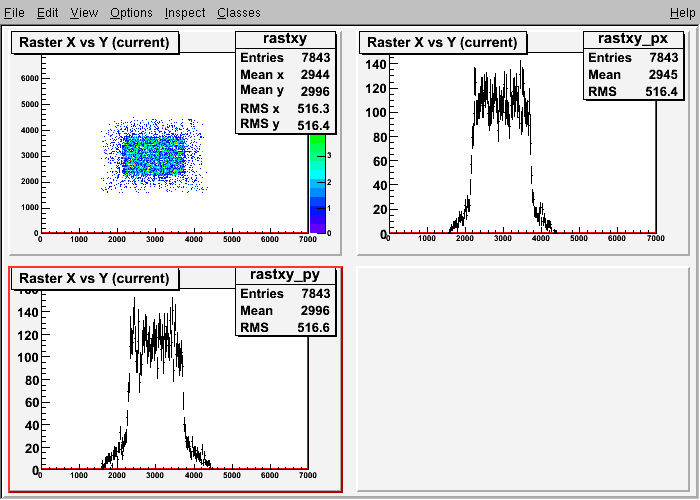
Task: Click 'Mean x 2944' in rastxy stats
Action: pyautogui.click(x=285, y=75)
